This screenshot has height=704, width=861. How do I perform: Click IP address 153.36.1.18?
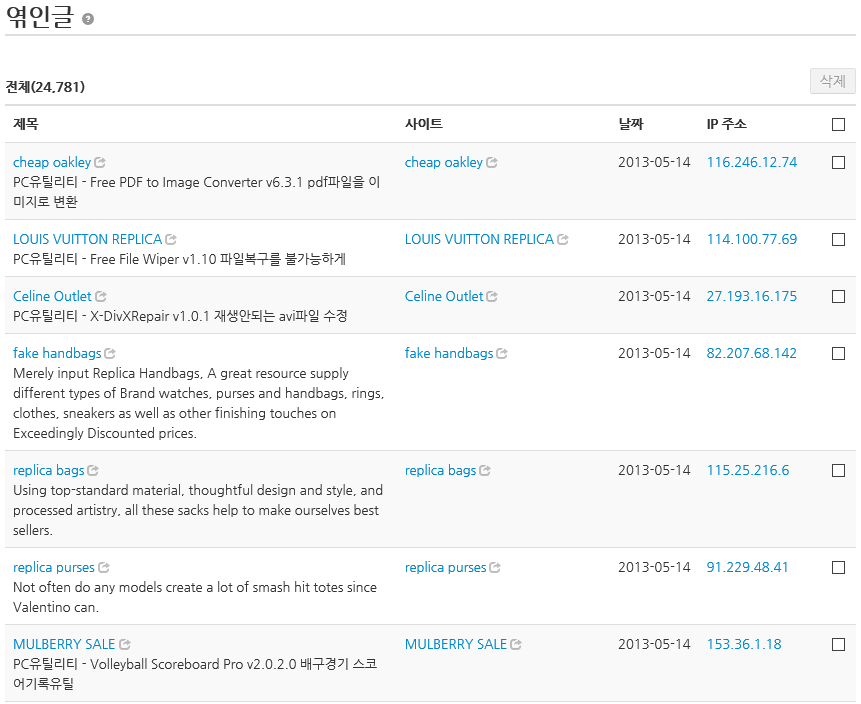point(744,645)
